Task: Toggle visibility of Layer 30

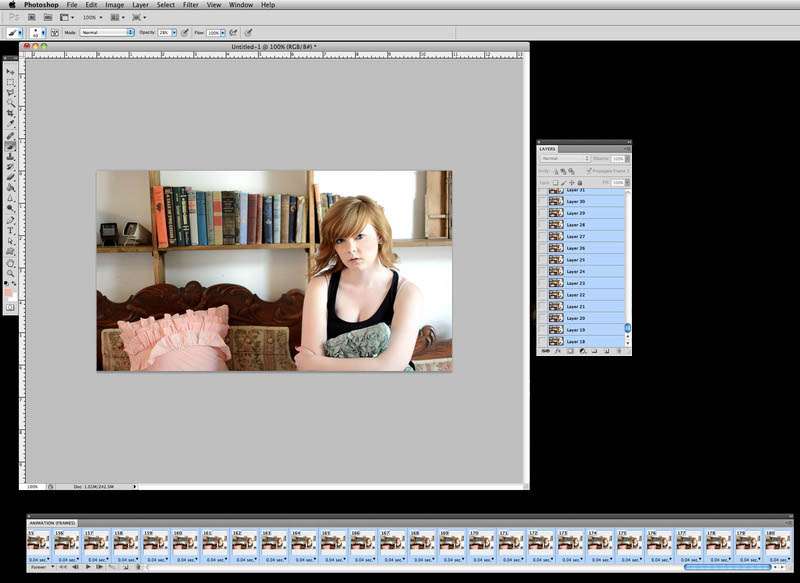Action: click(x=542, y=201)
